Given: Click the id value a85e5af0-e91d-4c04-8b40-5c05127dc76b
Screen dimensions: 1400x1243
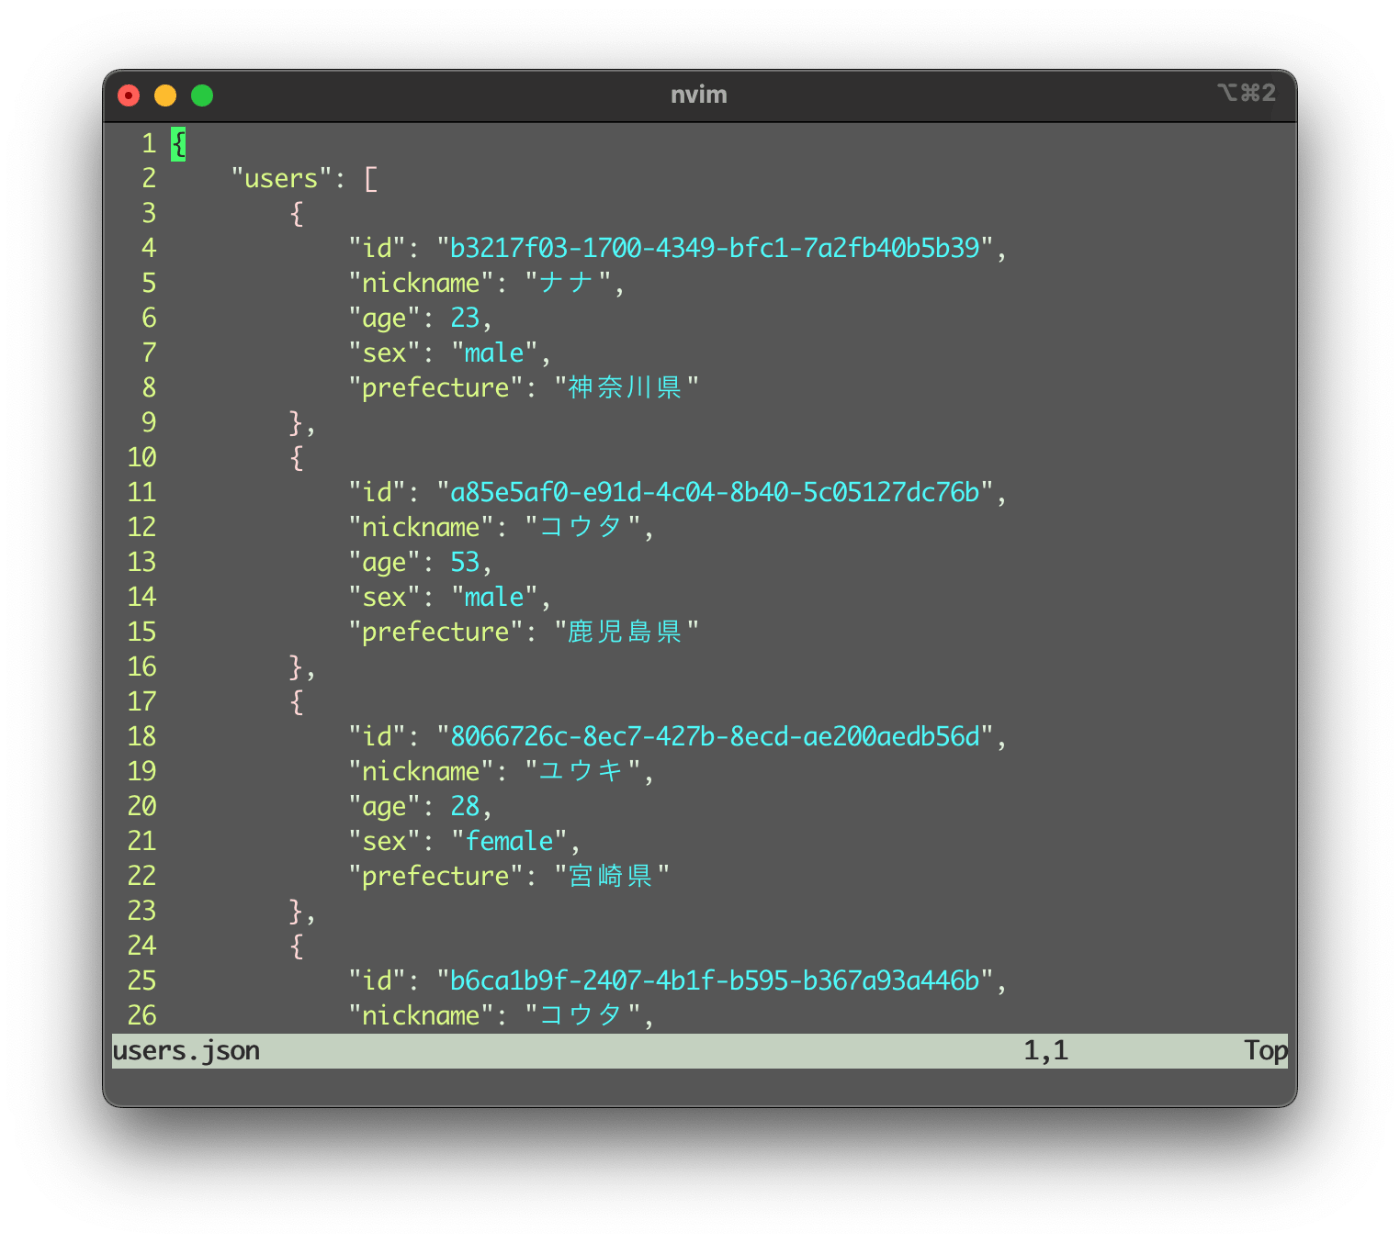Looking at the screenshot, I should [x=715, y=492].
